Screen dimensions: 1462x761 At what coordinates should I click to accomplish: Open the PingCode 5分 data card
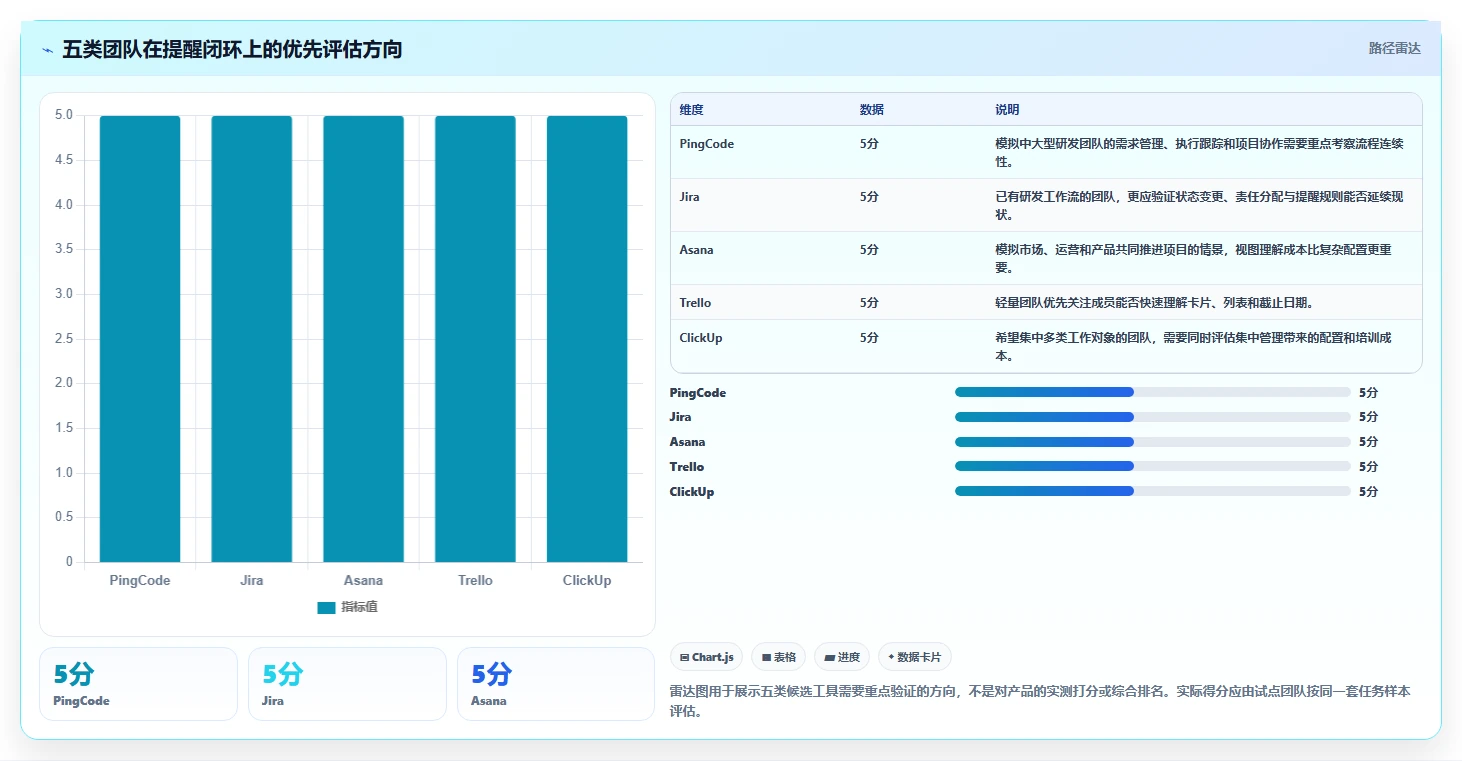138,684
